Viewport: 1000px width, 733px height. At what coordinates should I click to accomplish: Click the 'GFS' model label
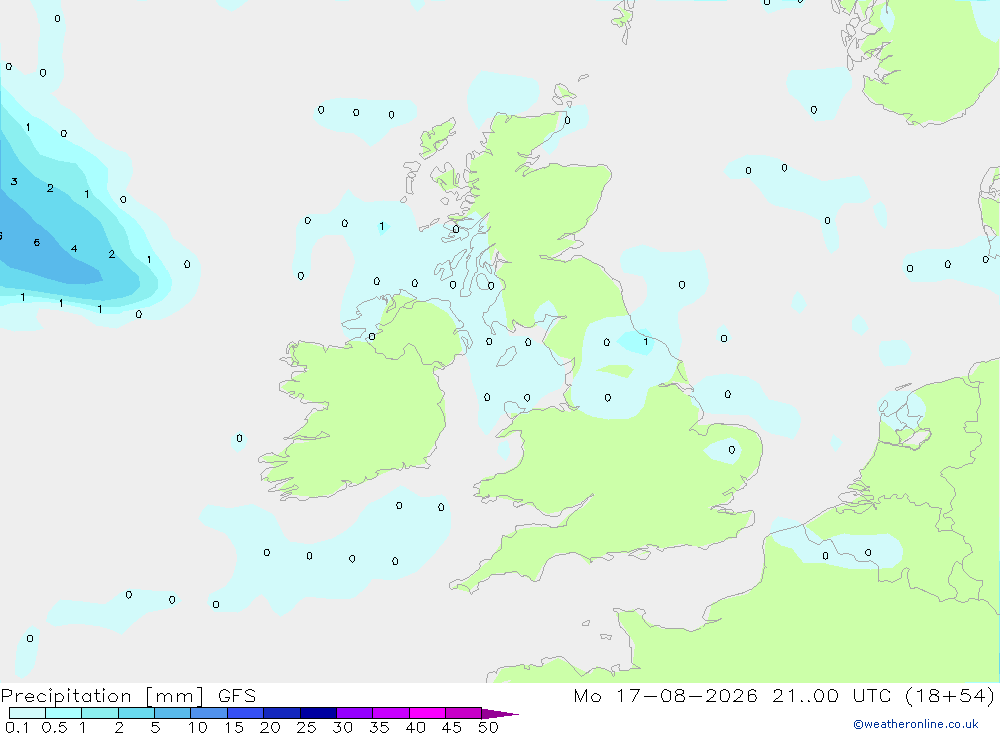pos(237,695)
